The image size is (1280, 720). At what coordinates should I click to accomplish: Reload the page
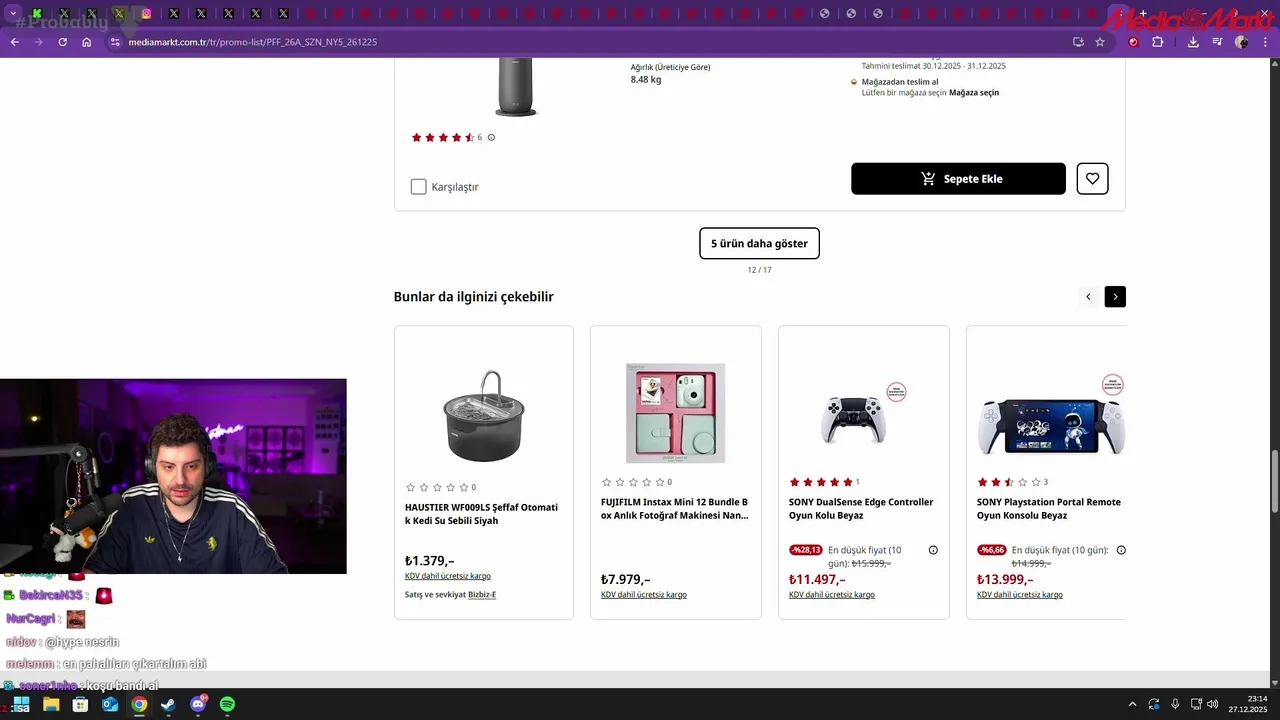pyautogui.click(x=62, y=42)
